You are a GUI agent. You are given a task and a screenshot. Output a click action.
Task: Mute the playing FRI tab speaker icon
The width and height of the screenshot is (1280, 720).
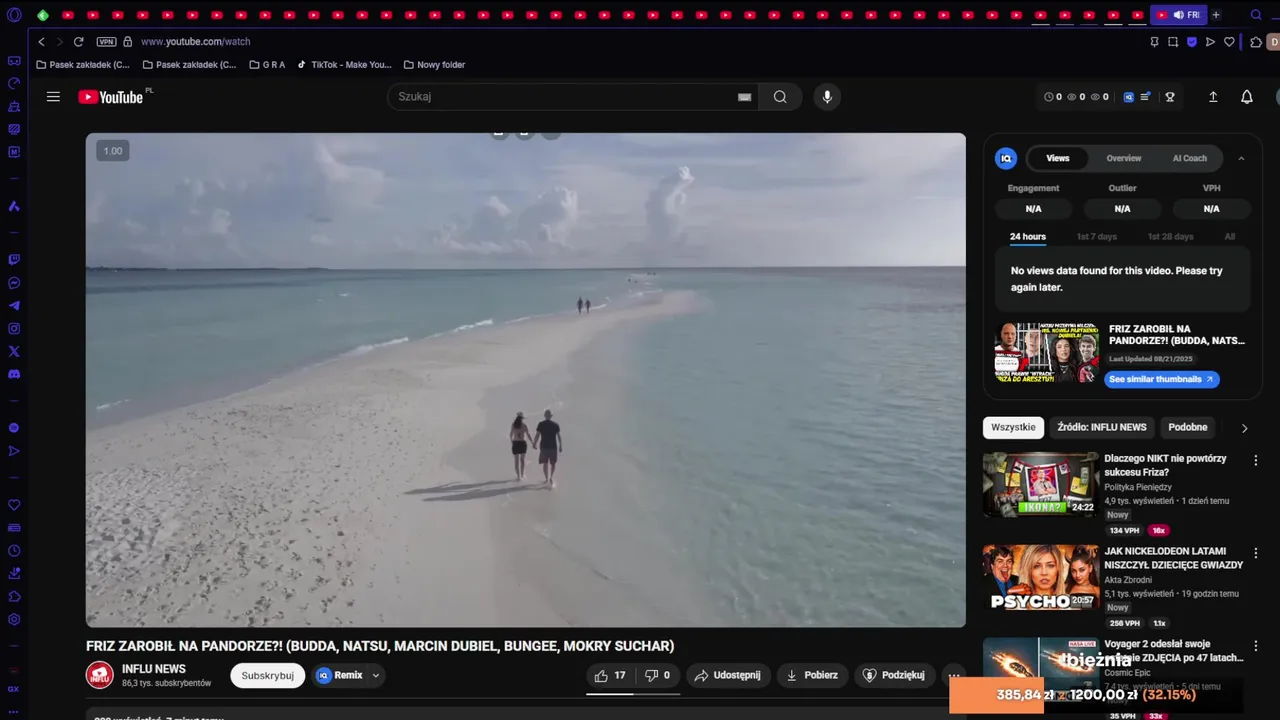(x=1178, y=15)
